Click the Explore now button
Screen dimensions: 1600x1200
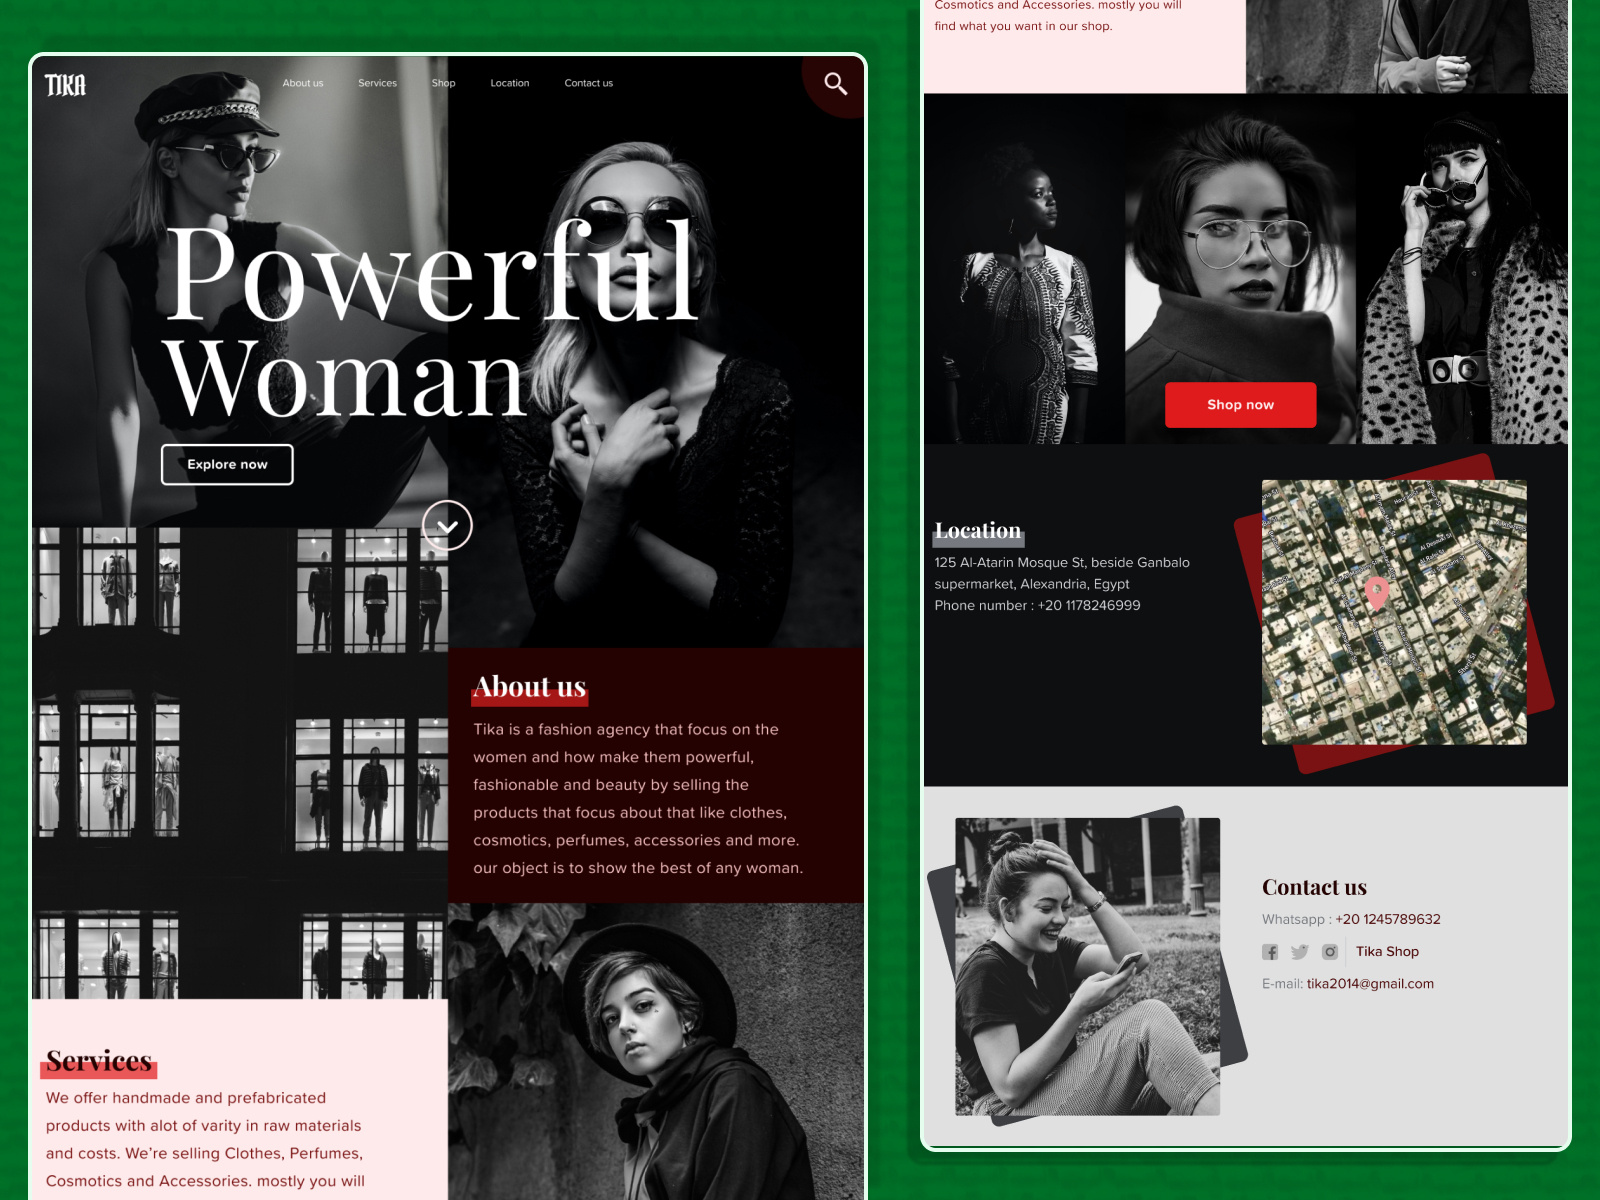click(227, 464)
